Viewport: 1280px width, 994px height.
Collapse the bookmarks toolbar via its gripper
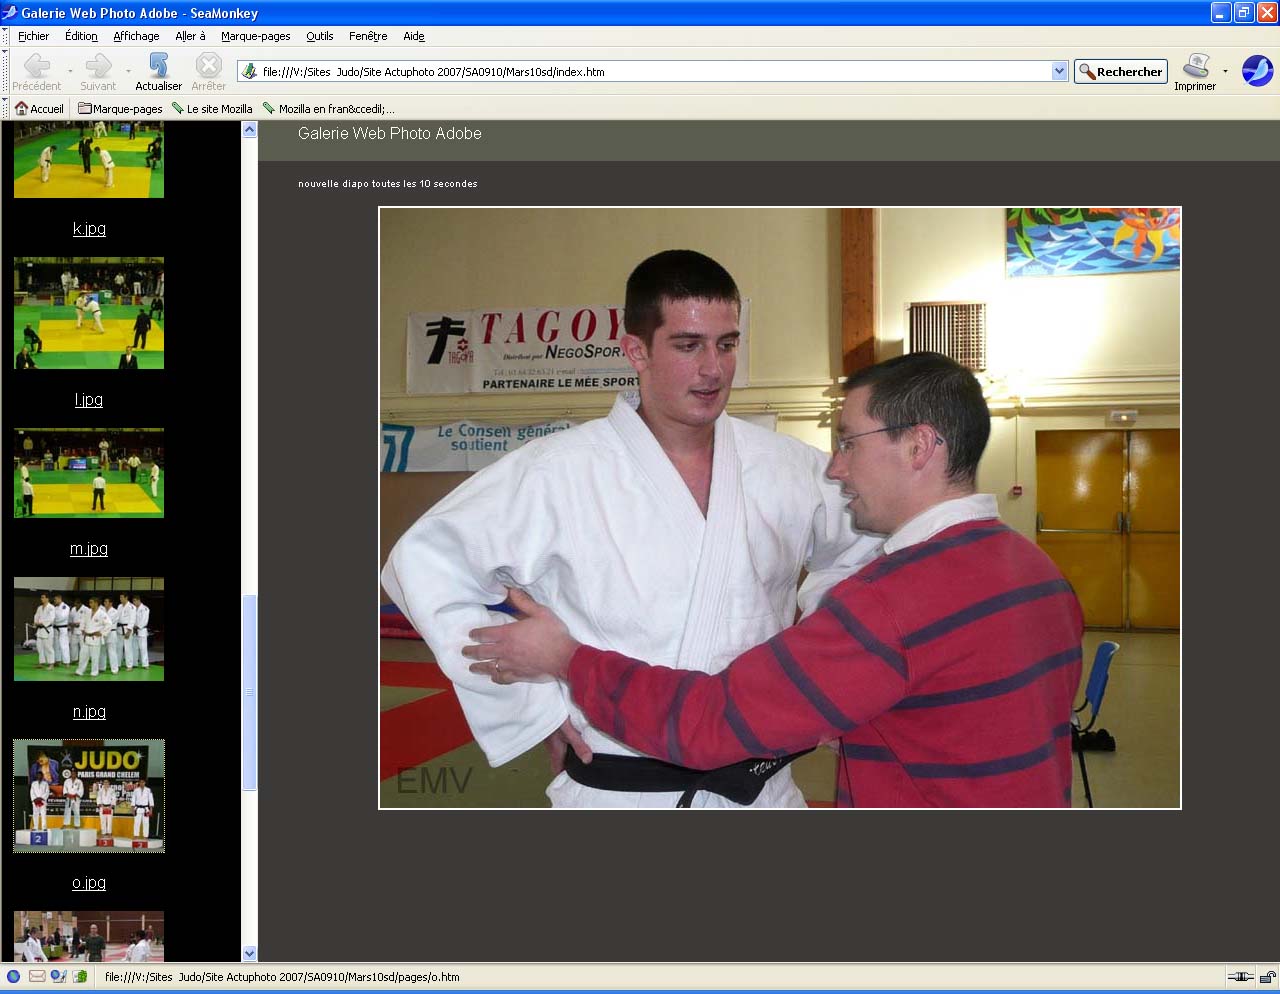pos(4,108)
